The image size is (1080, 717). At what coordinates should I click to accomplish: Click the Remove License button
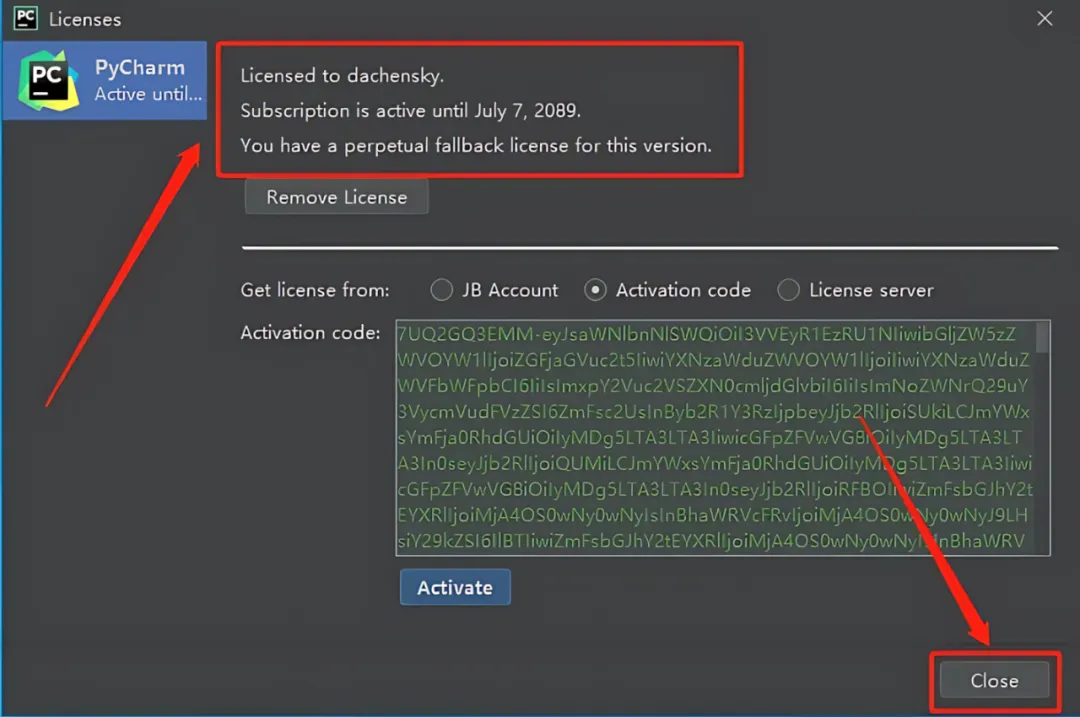click(x=336, y=197)
